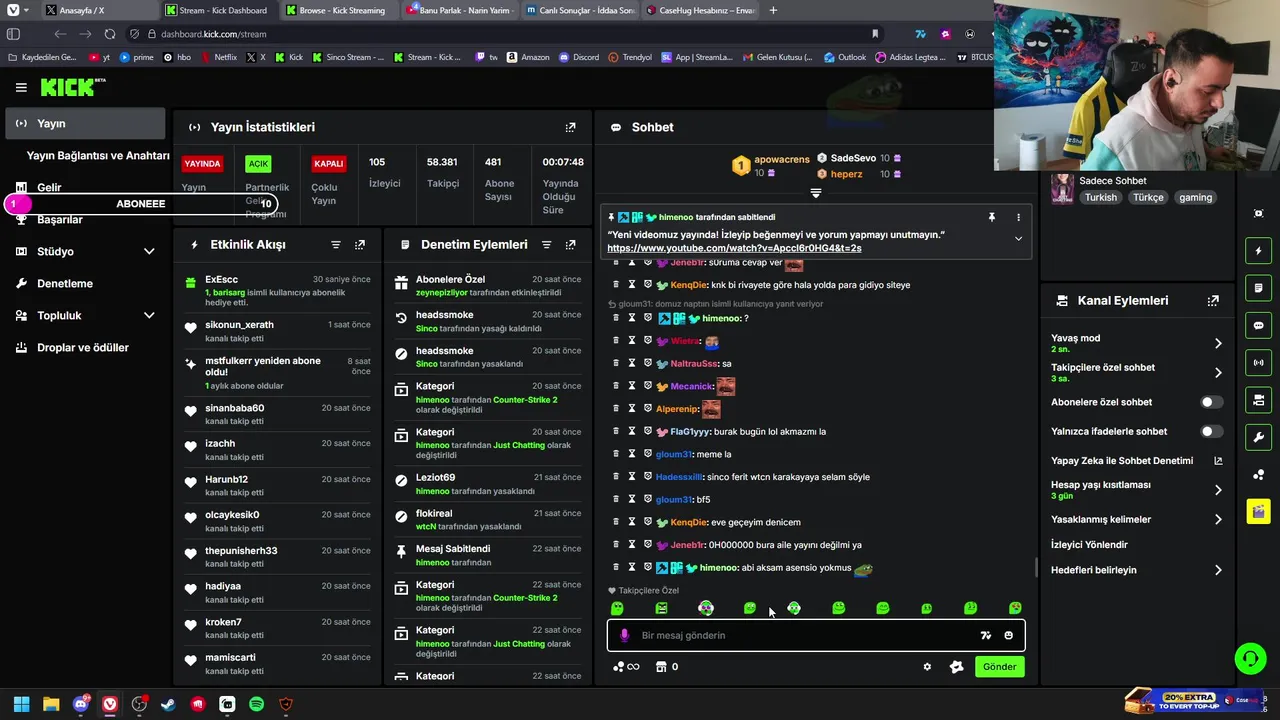
Task: Click the Turkish tag
Action: 1101,197
